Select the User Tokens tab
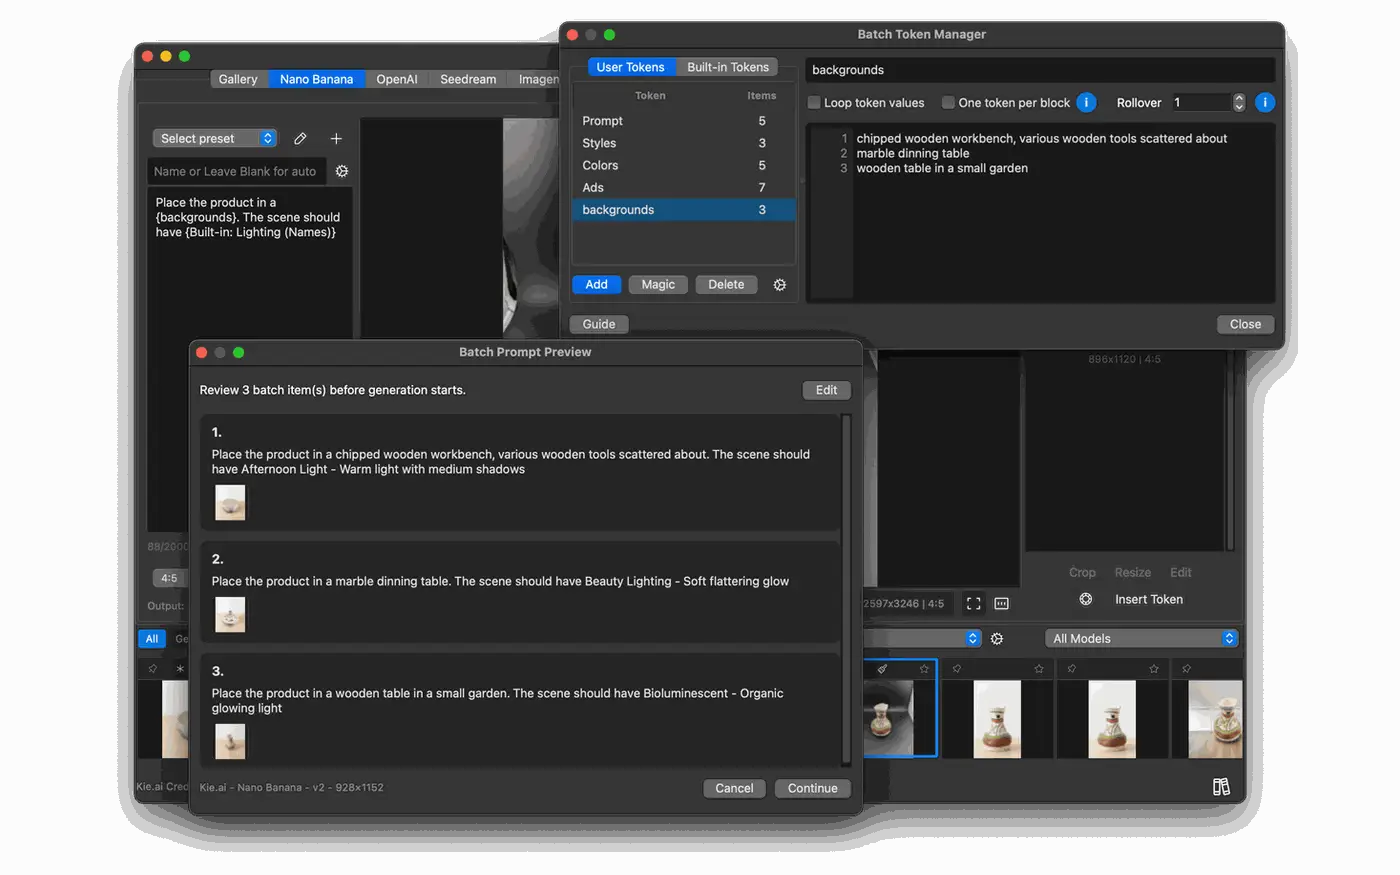Screen dimensions: 1400x875 pyautogui.click(x=630, y=67)
